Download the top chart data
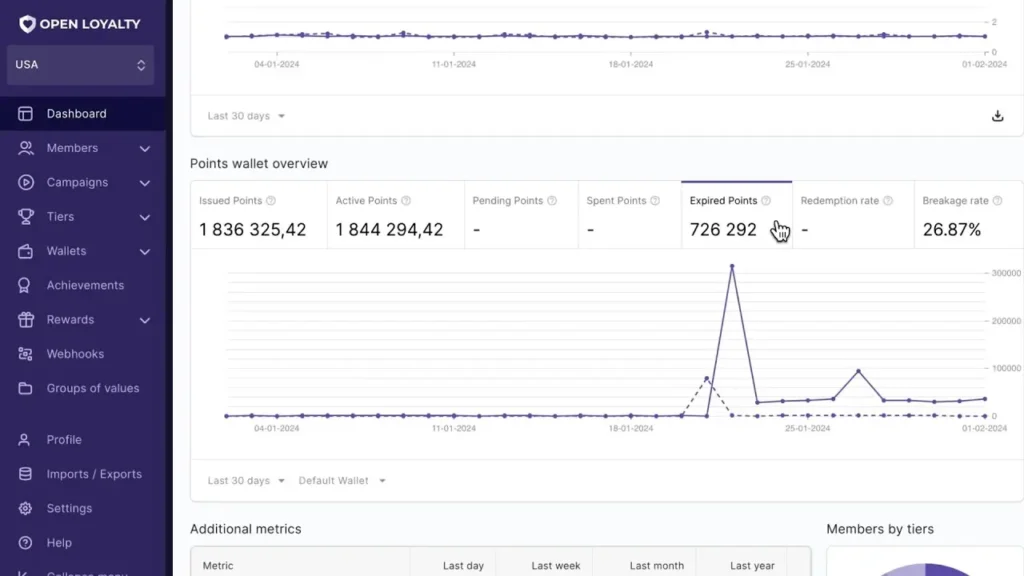The width and height of the screenshot is (1024, 576). 997,116
